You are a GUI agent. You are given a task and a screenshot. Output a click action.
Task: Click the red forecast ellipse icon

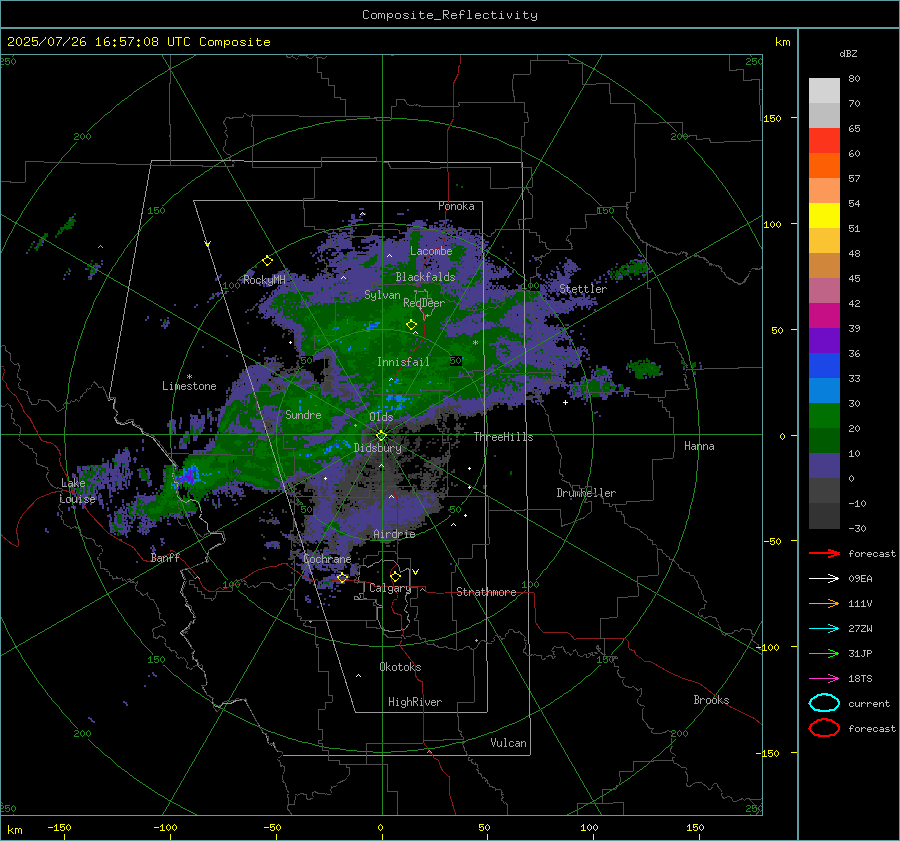point(824,728)
